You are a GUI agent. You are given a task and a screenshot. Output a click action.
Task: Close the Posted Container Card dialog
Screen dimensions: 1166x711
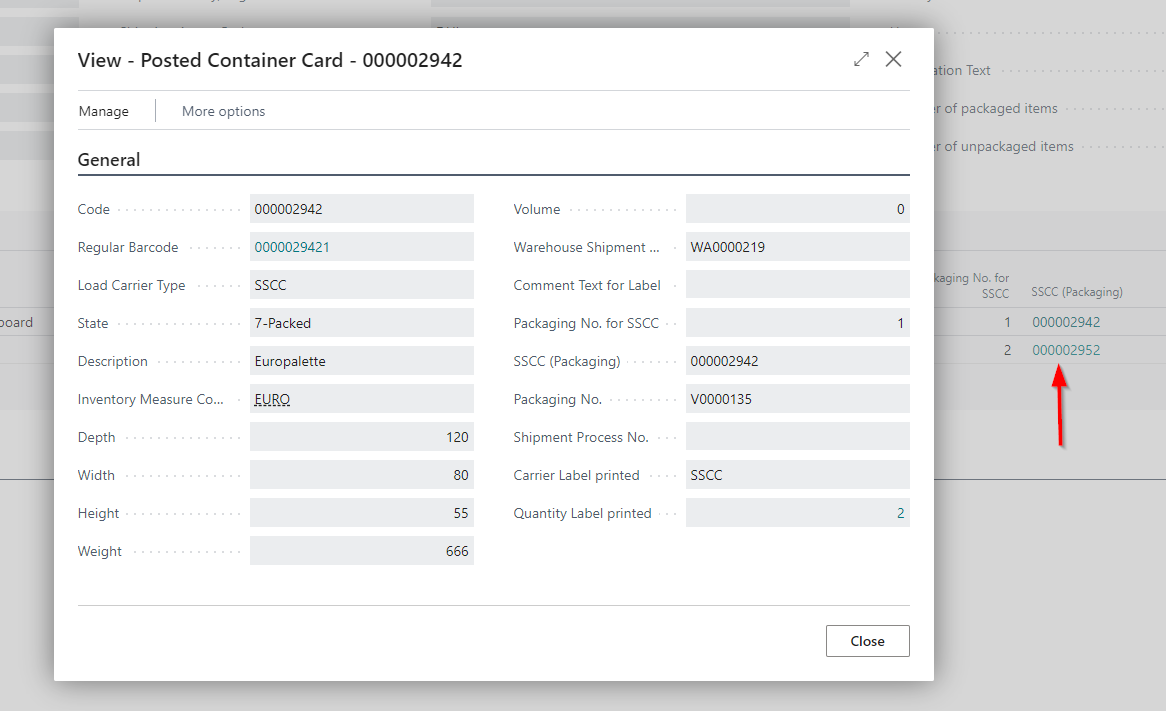pos(894,60)
